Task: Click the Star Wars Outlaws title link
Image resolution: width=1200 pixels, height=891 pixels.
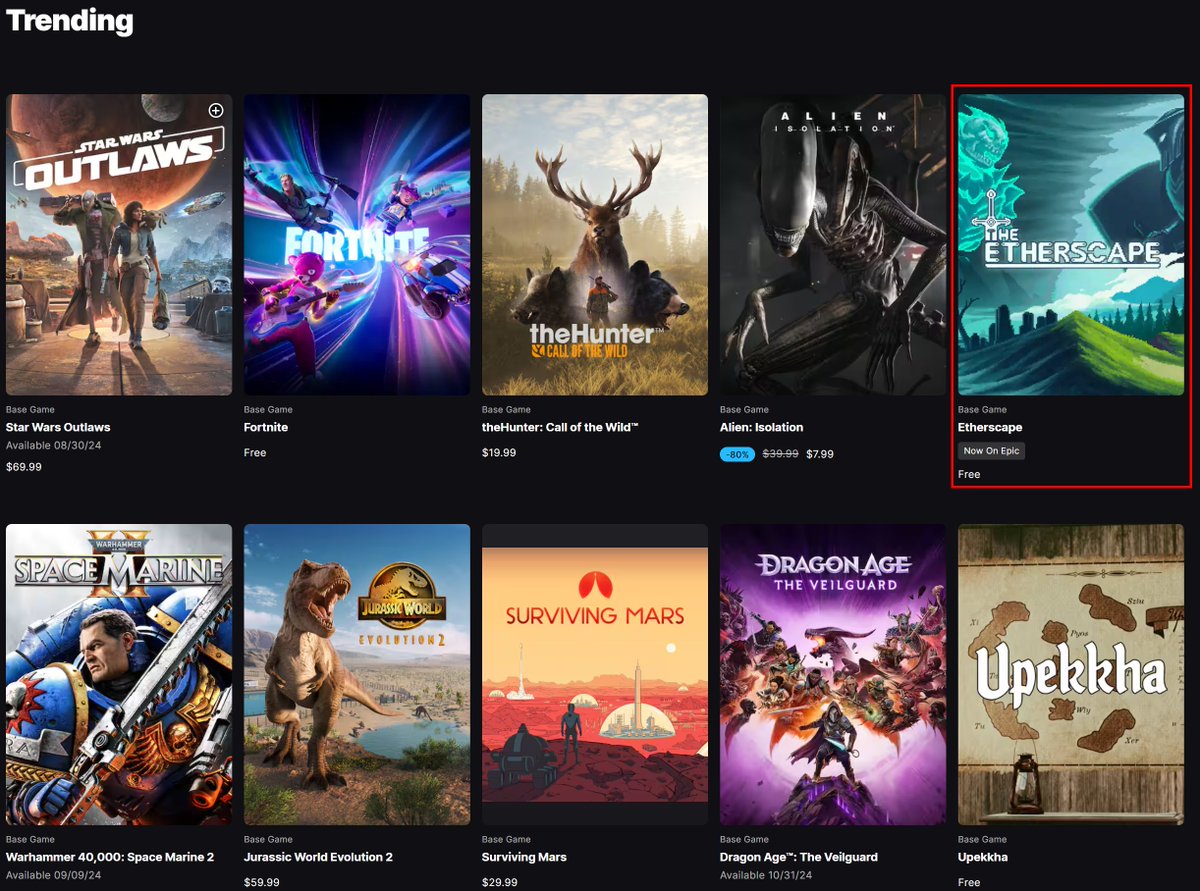Action: [x=58, y=427]
